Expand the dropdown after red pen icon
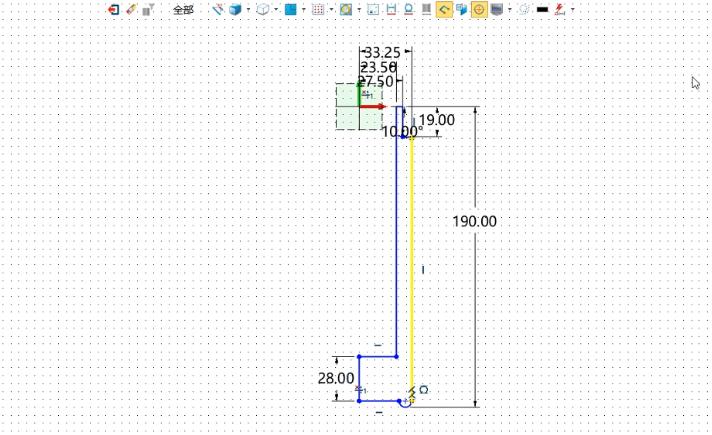This screenshot has width=712, height=435. tap(572, 9)
